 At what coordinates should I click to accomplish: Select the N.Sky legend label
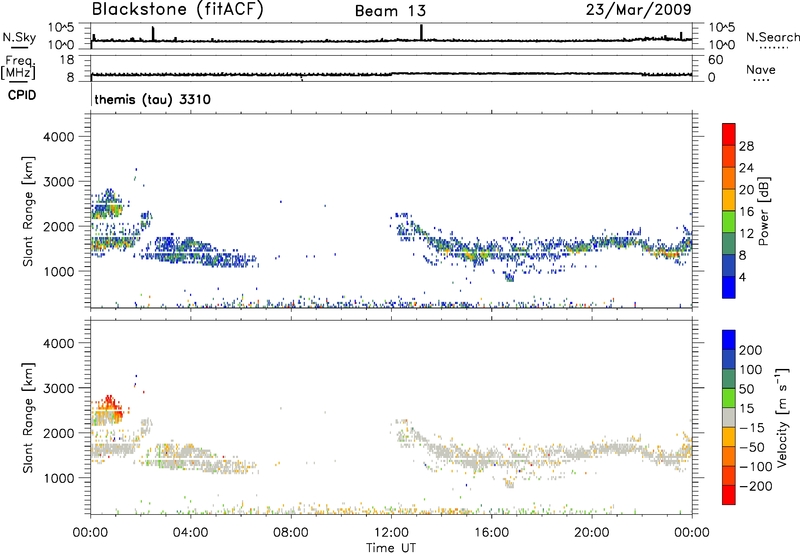19,37
